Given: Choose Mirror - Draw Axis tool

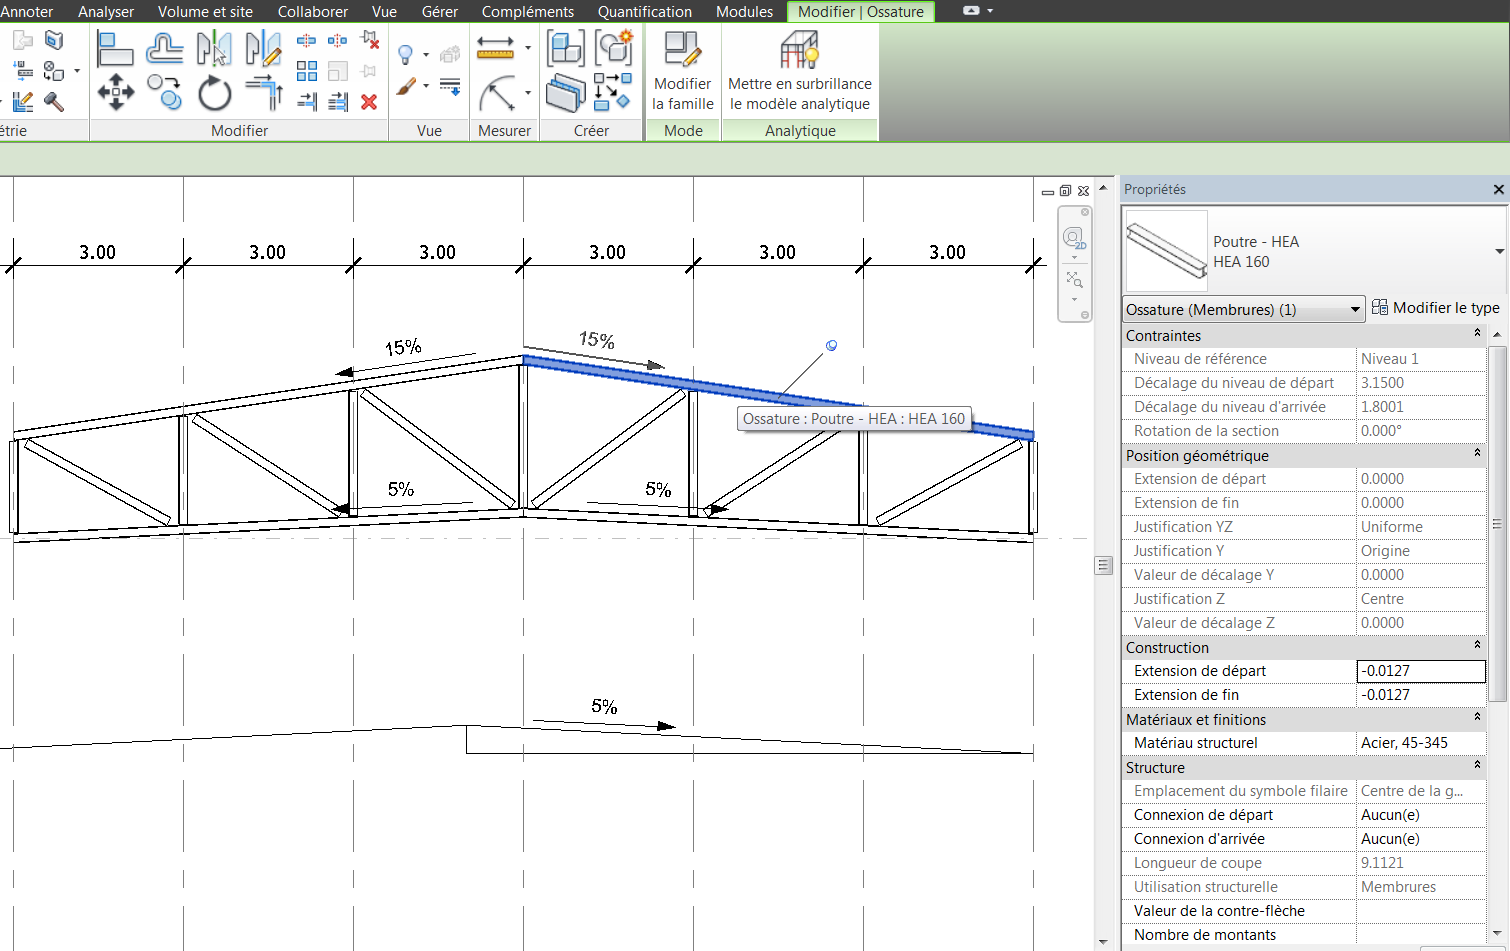Looking at the screenshot, I should click(x=263, y=48).
